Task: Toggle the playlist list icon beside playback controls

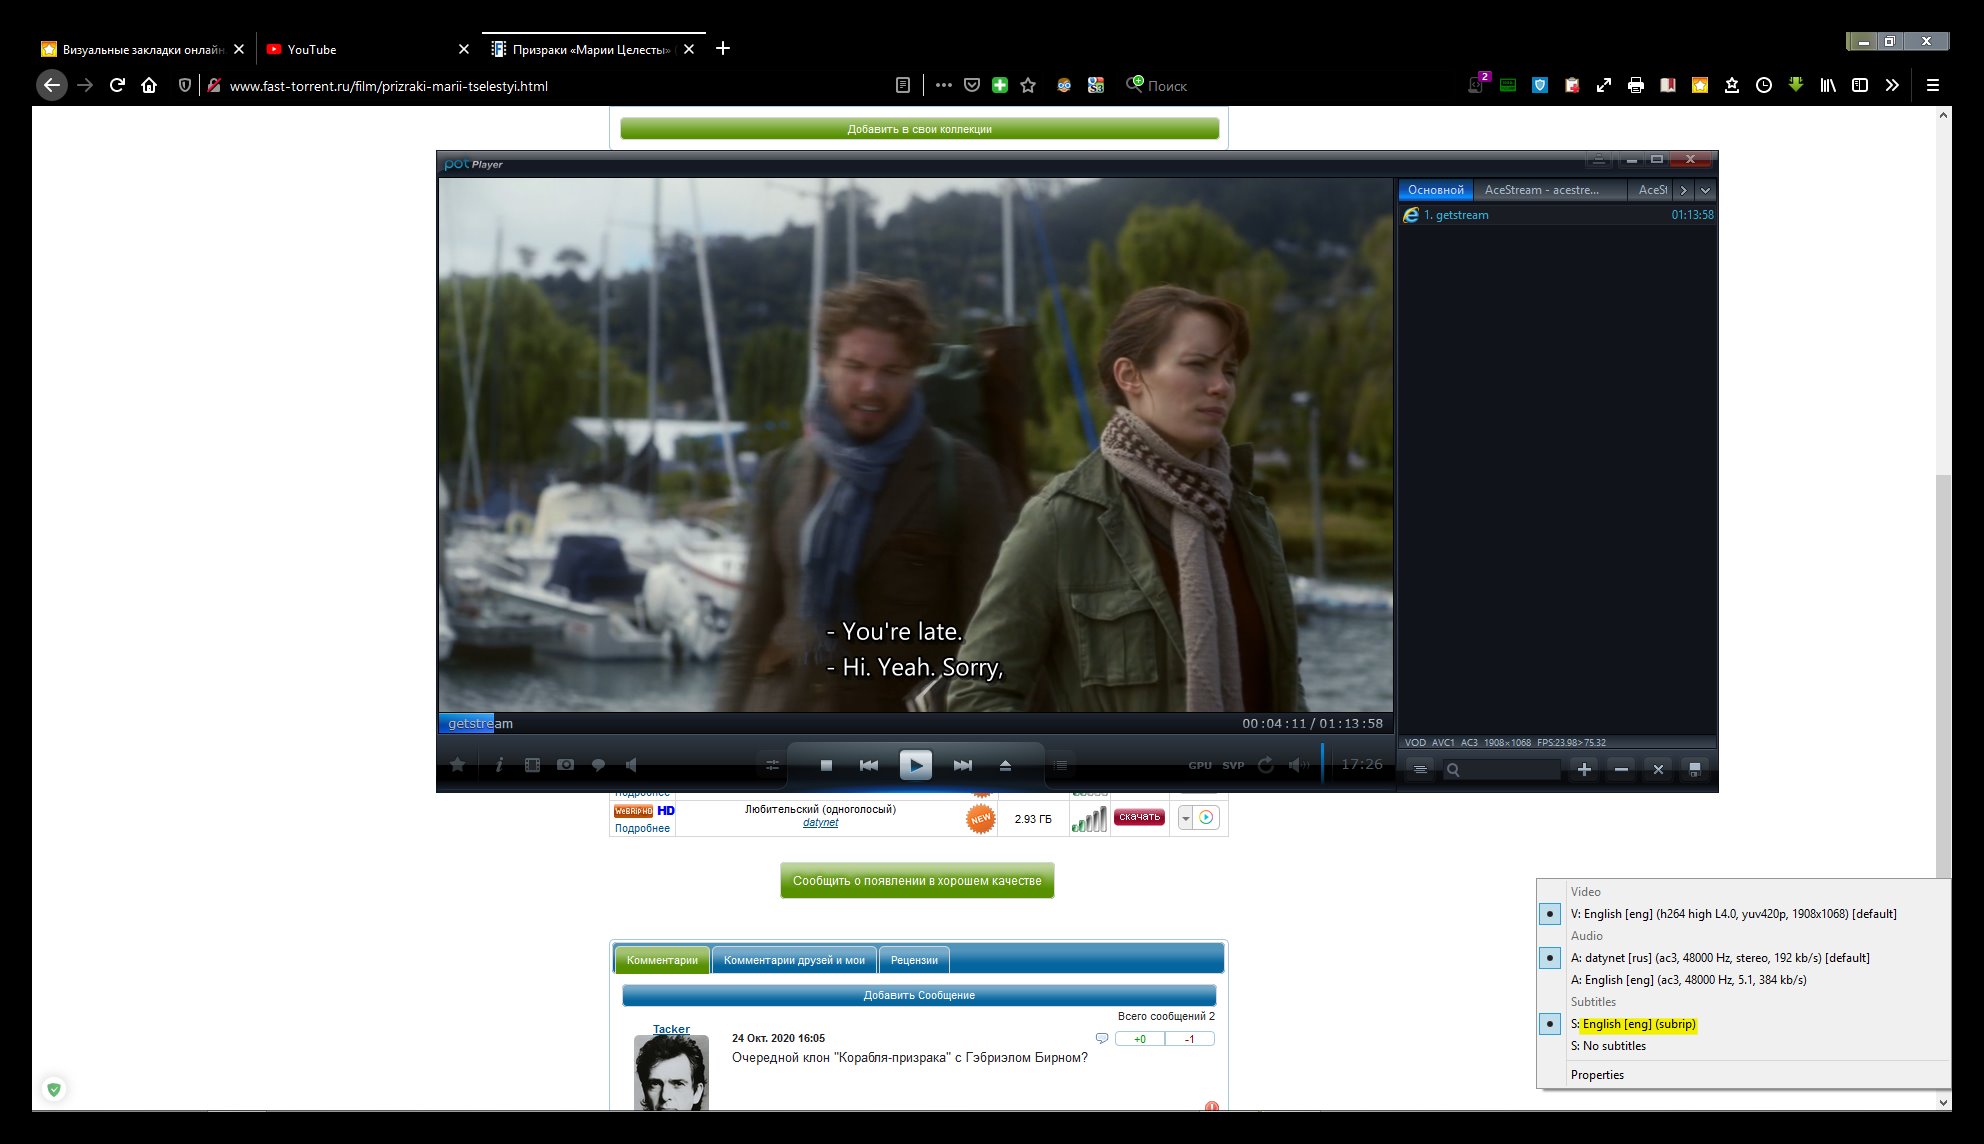Action: (1061, 765)
